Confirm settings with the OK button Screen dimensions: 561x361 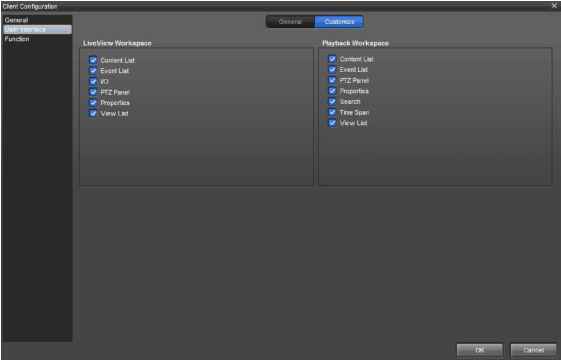479,350
